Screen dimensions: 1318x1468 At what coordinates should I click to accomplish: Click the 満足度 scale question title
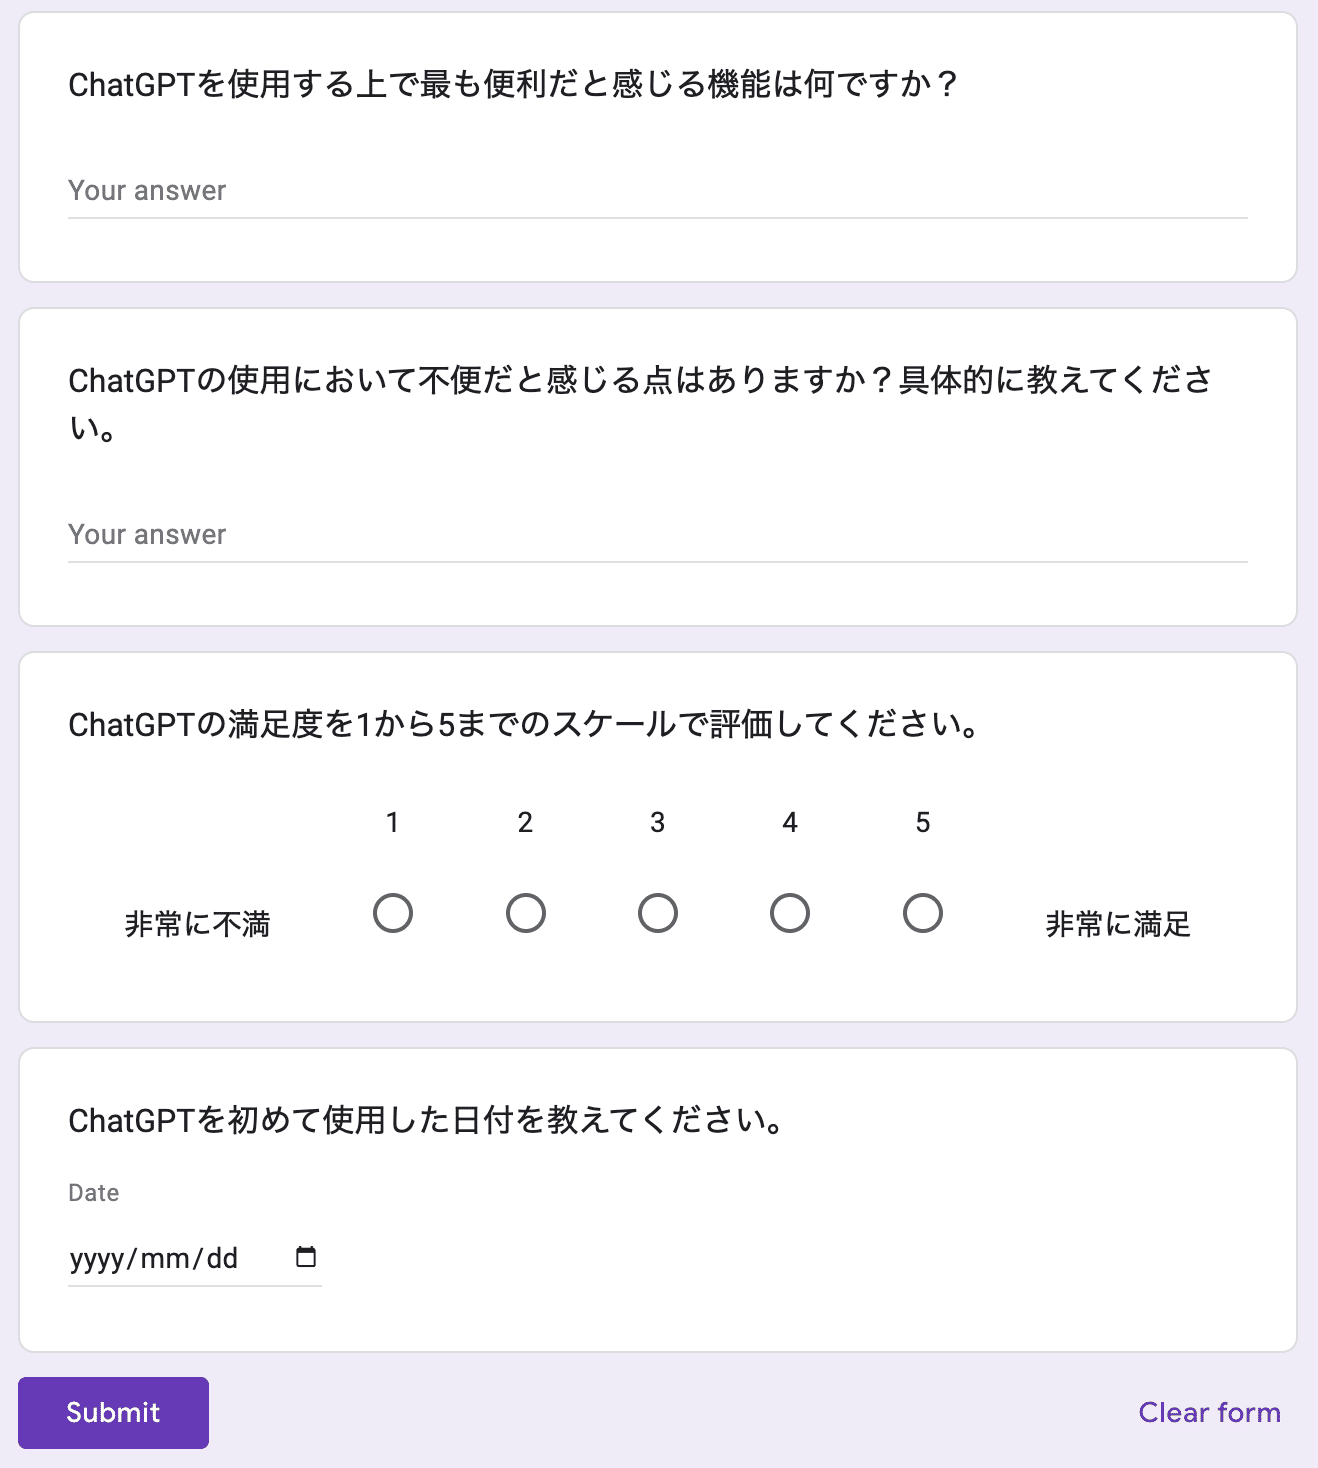(x=524, y=725)
